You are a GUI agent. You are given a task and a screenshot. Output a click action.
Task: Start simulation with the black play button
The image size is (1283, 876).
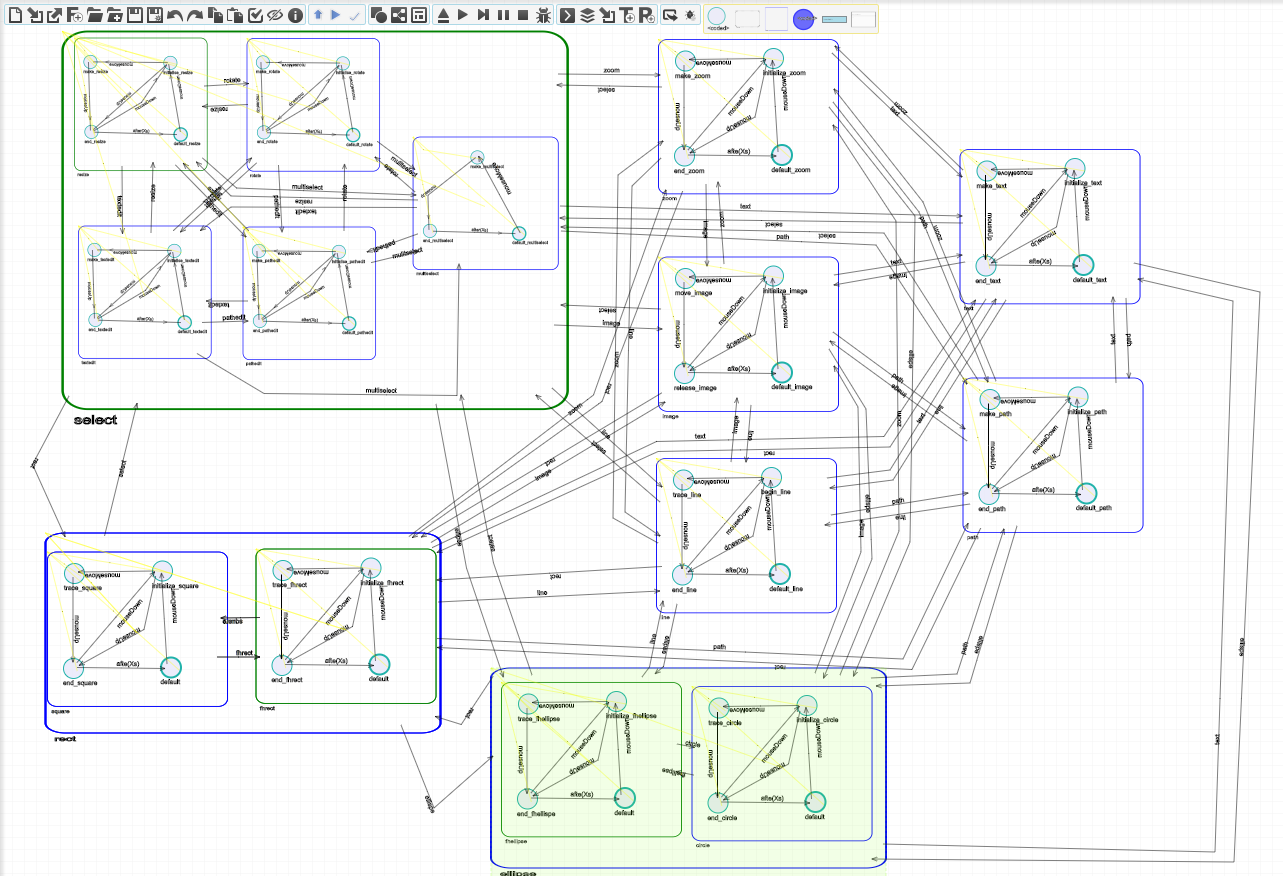463,15
